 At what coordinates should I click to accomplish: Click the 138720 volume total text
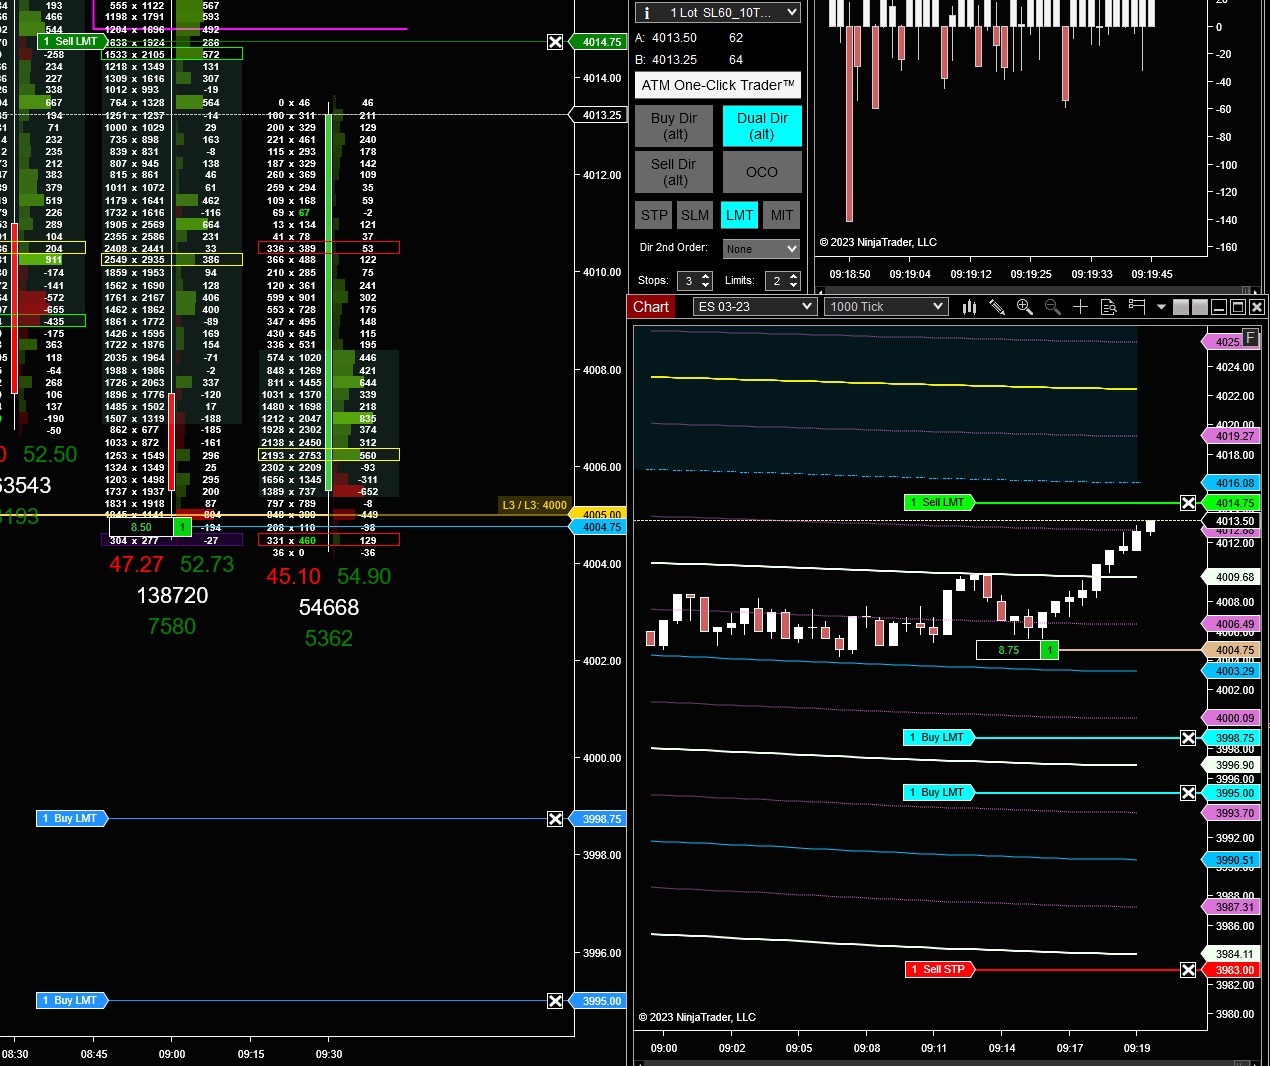click(172, 596)
